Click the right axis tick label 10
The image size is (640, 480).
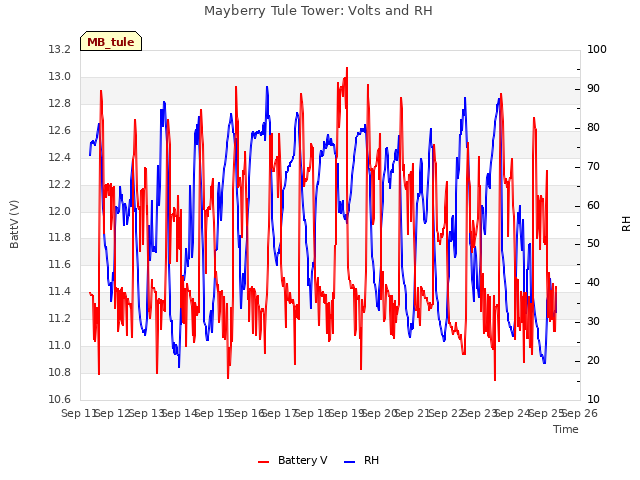(x=593, y=399)
